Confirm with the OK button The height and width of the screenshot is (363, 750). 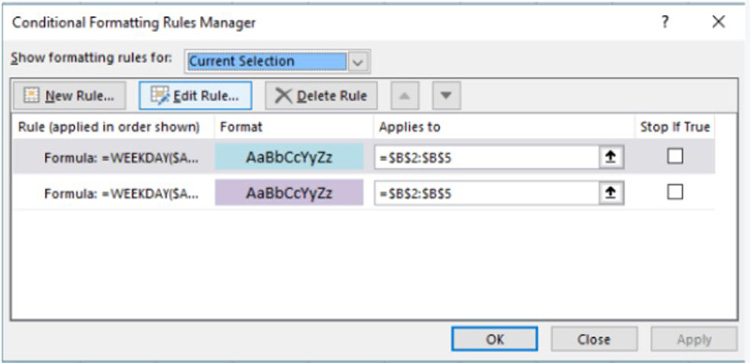pyautogui.click(x=495, y=339)
